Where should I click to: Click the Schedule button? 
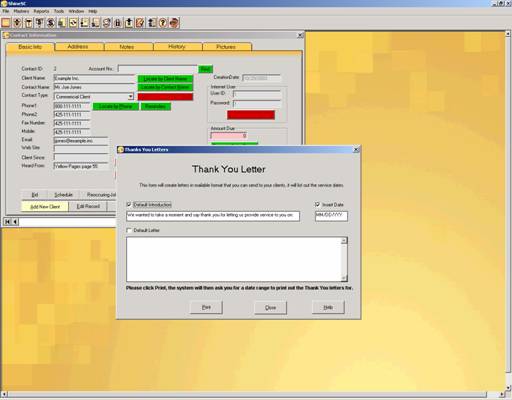coord(63,195)
